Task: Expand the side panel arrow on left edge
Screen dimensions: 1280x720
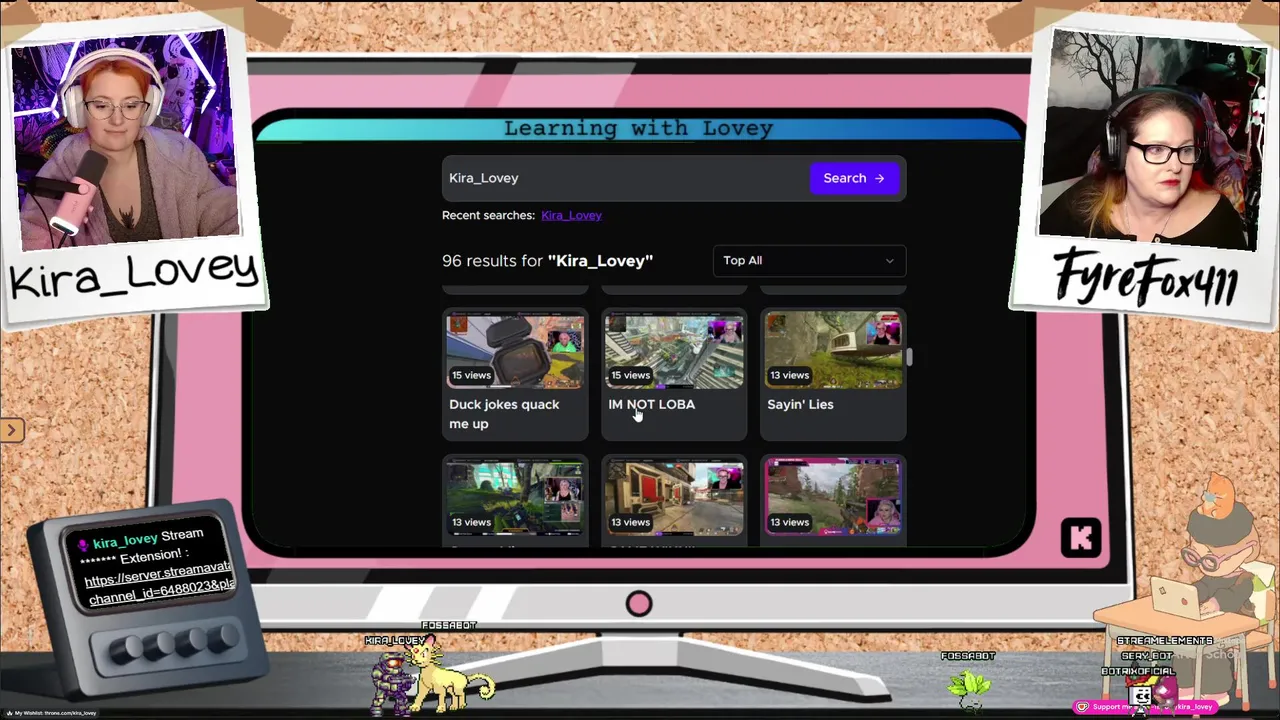Action: (11, 430)
